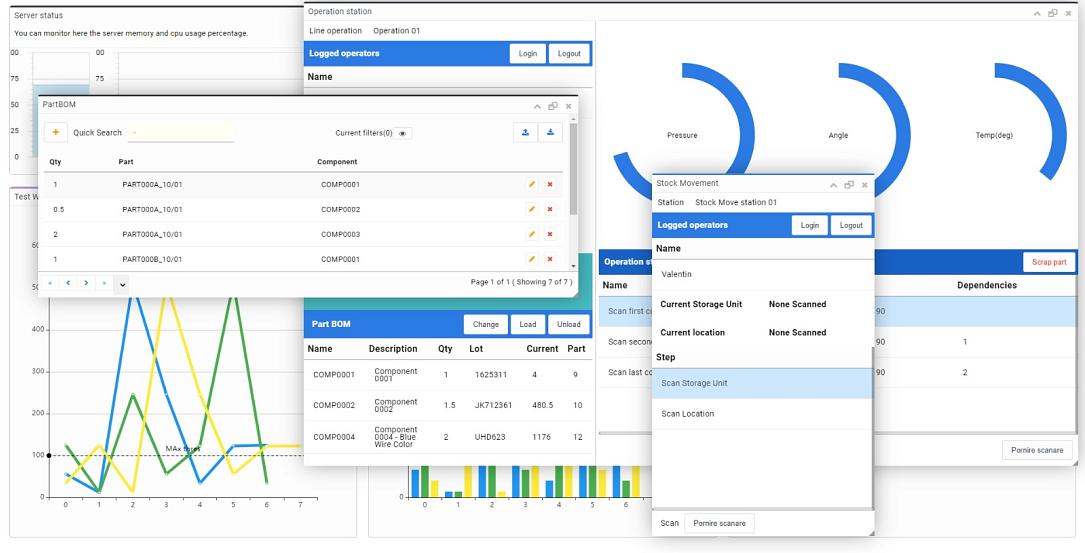Select the Scan Storage Unit step
The height and width of the screenshot is (553, 1085).
tap(761, 383)
